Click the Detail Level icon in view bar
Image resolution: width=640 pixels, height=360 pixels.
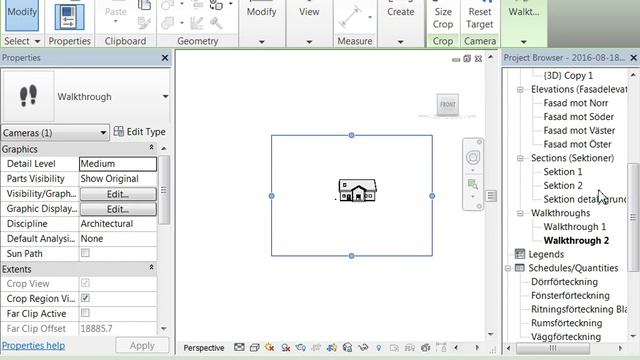[239, 347]
